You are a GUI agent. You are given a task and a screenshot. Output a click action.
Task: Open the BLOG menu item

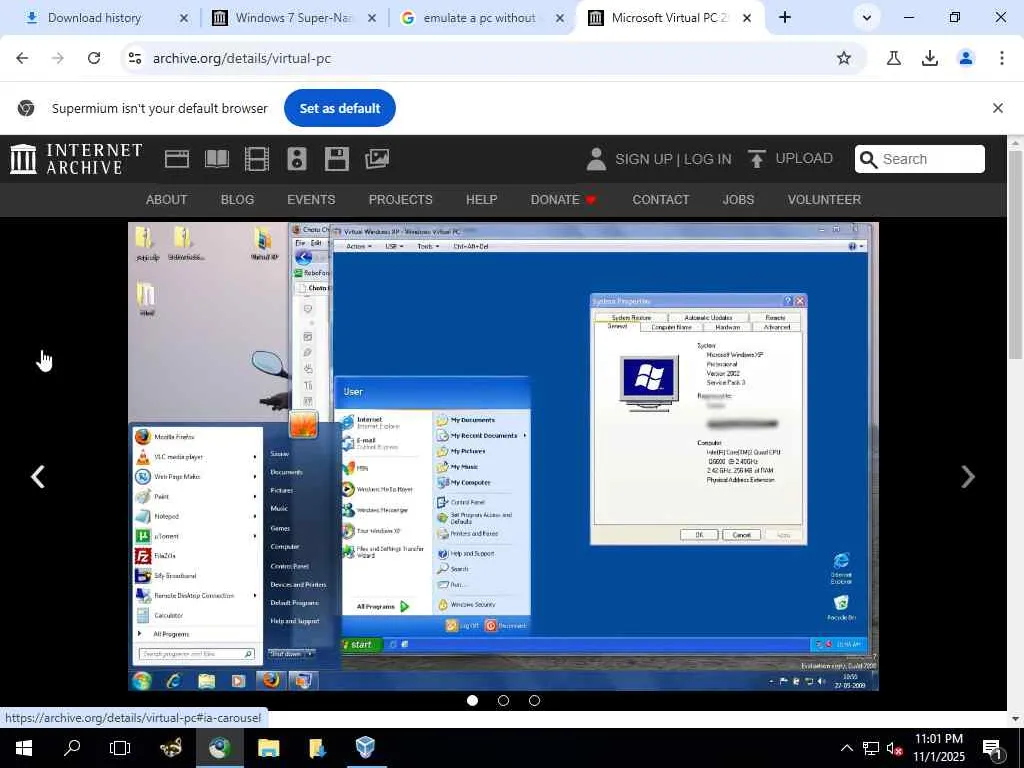click(x=237, y=200)
